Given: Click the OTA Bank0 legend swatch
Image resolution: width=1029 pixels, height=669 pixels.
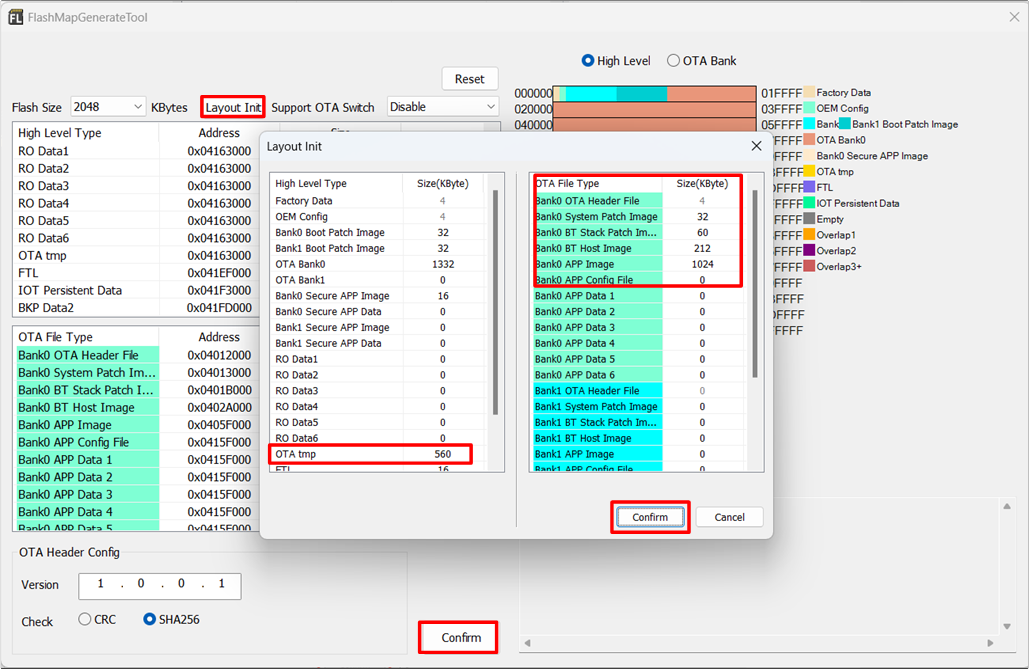Looking at the screenshot, I should [809, 139].
